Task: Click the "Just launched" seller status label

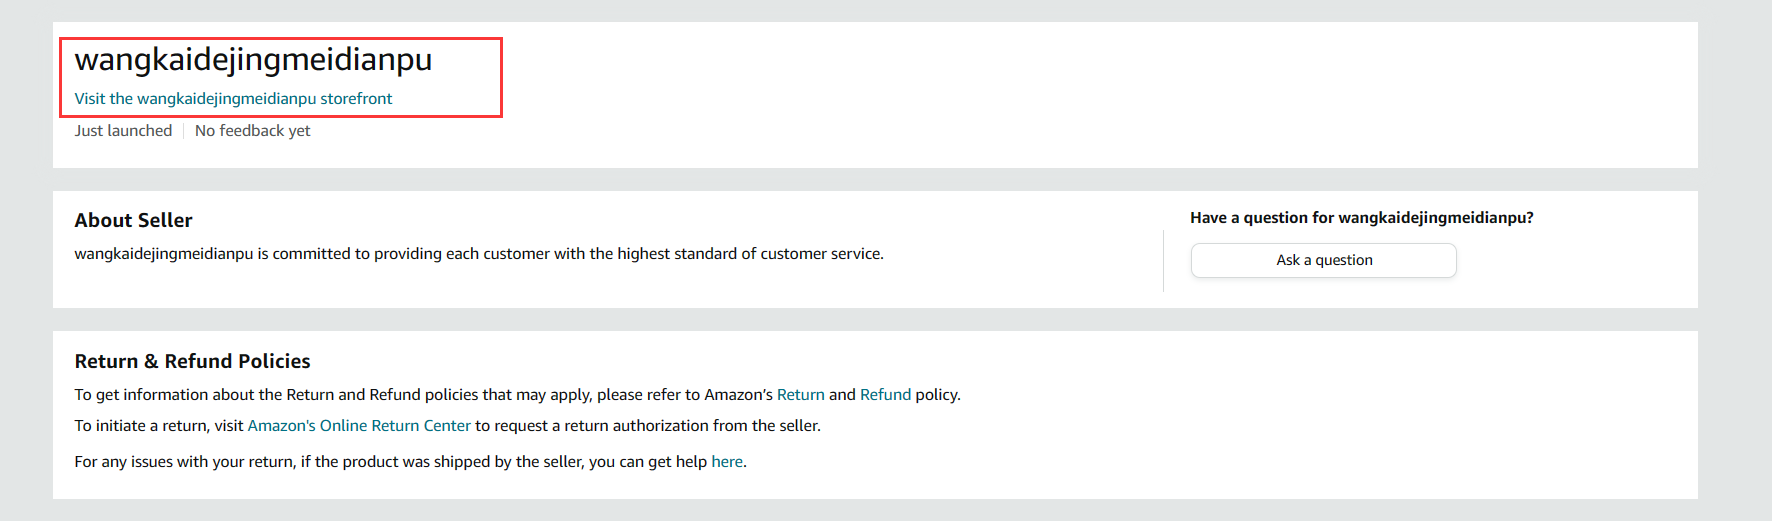Action: coord(123,131)
